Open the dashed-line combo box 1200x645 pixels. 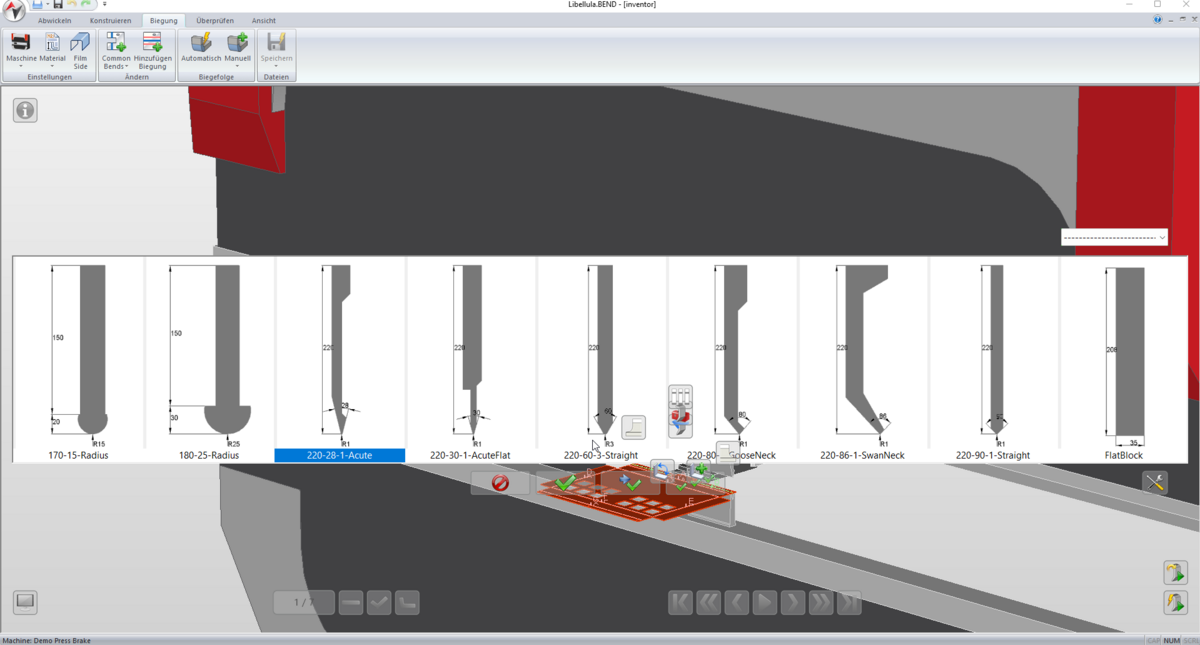point(1114,238)
